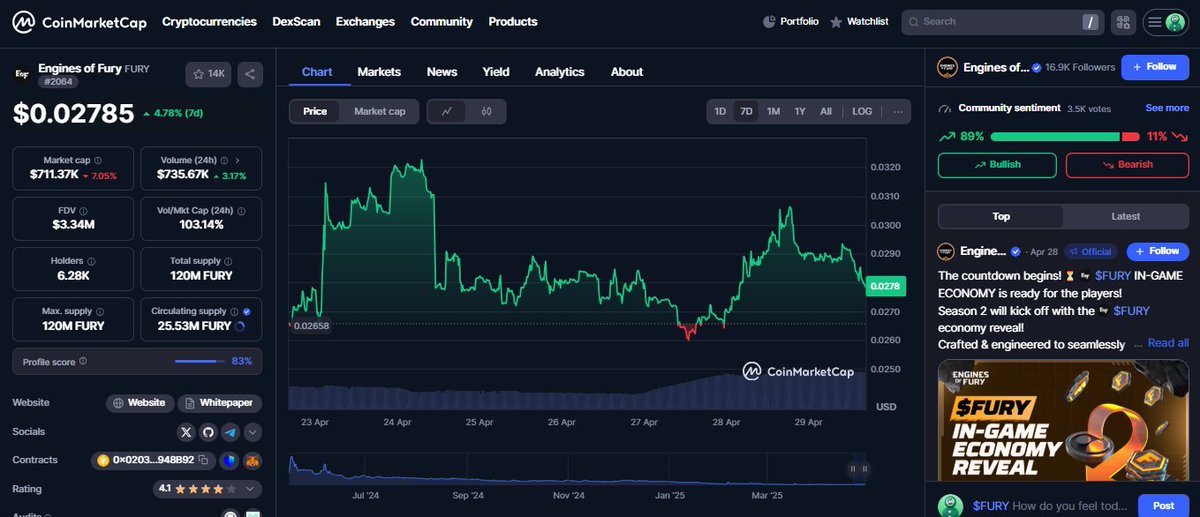Open the DexScan menu
1200x517 pixels.
click(296, 21)
